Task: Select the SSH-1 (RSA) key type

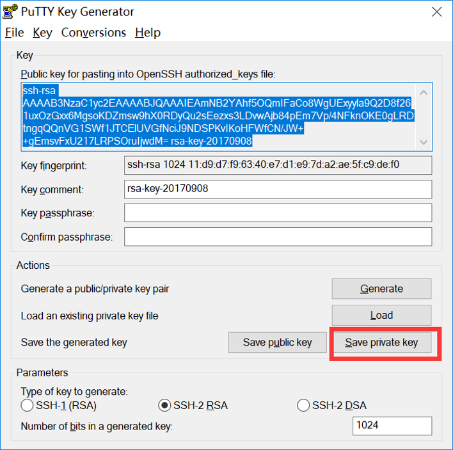Action: coord(59,405)
